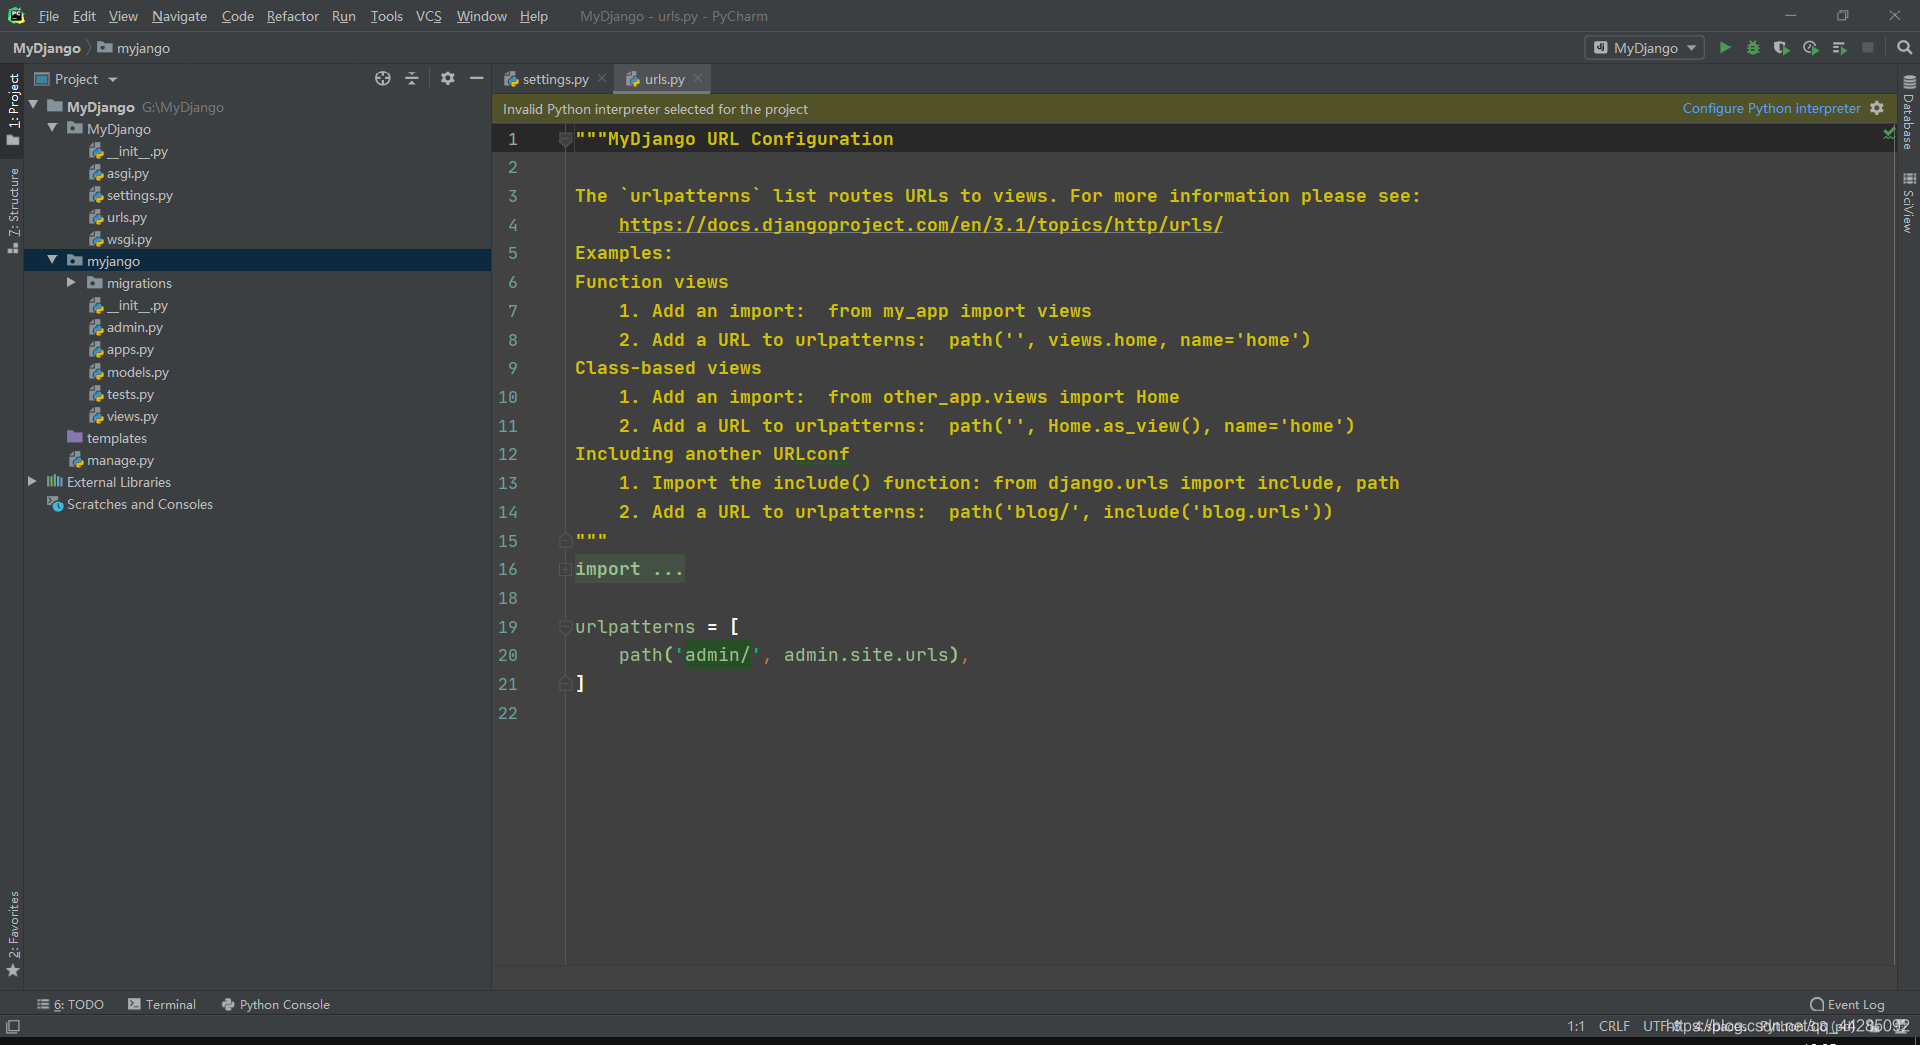
Task: Toggle tool window bars icon in status bar
Action: pyautogui.click(x=13, y=1027)
